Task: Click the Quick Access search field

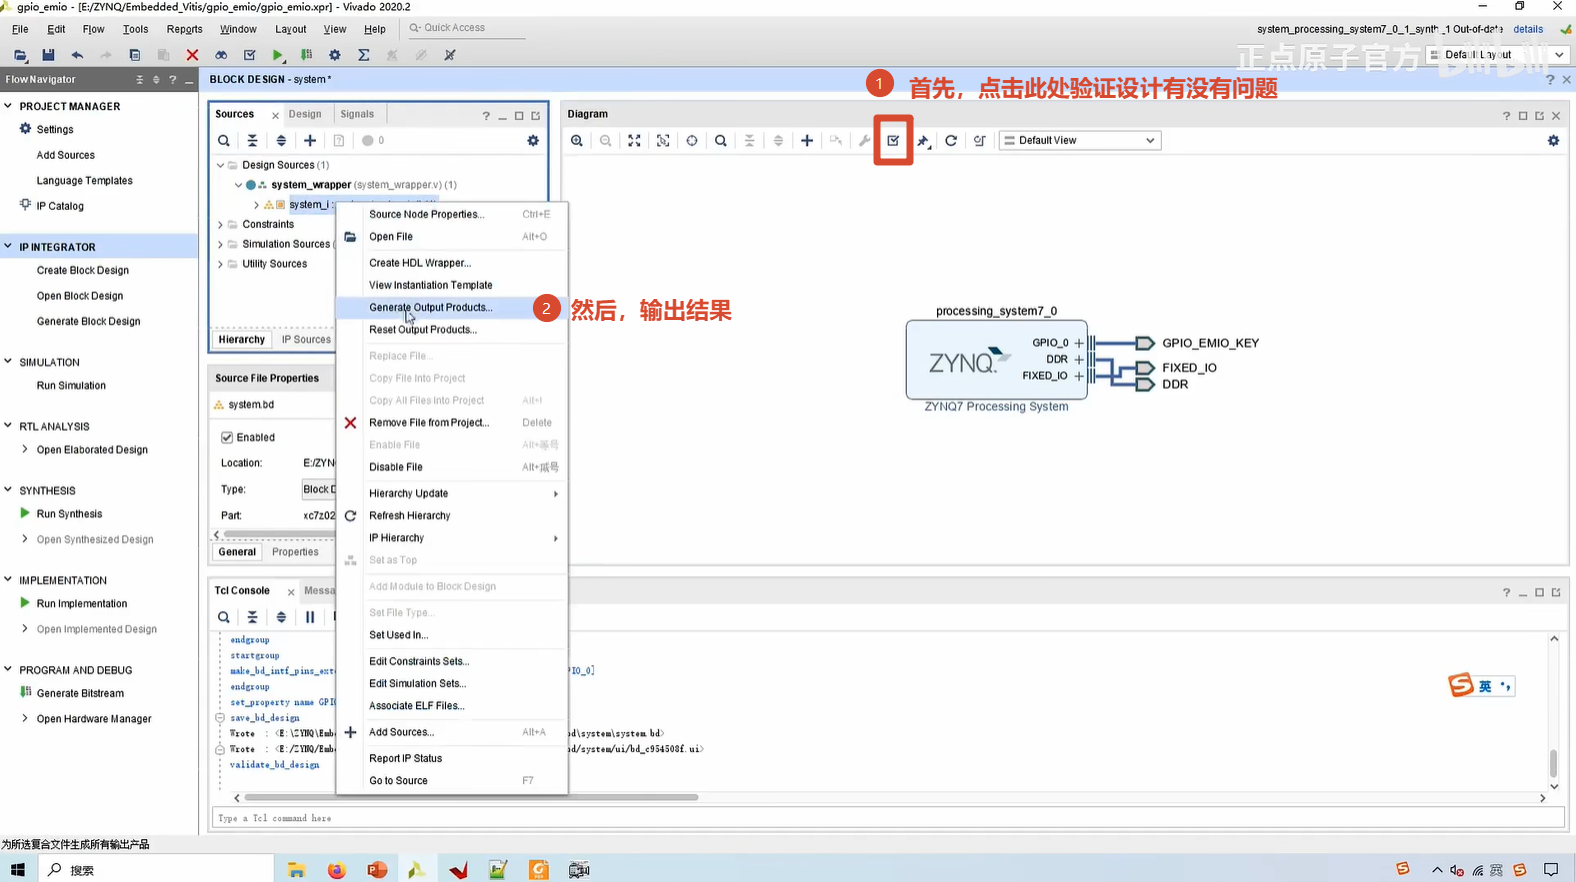Action: (x=465, y=28)
